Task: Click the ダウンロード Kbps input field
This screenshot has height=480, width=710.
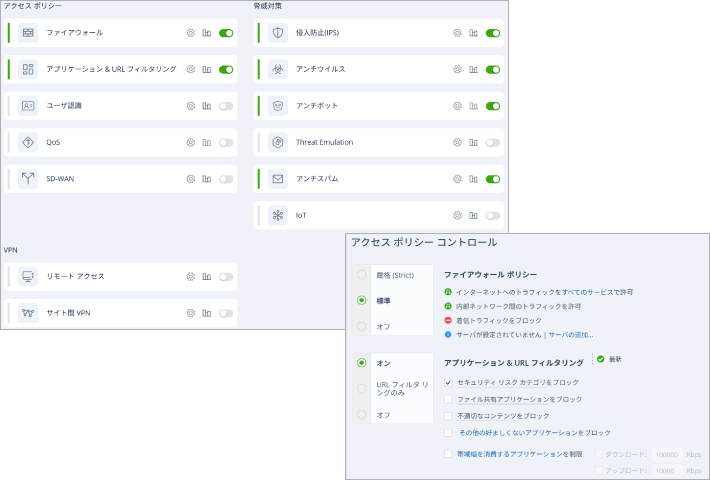Action: pyautogui.click(x=667, y=455)
